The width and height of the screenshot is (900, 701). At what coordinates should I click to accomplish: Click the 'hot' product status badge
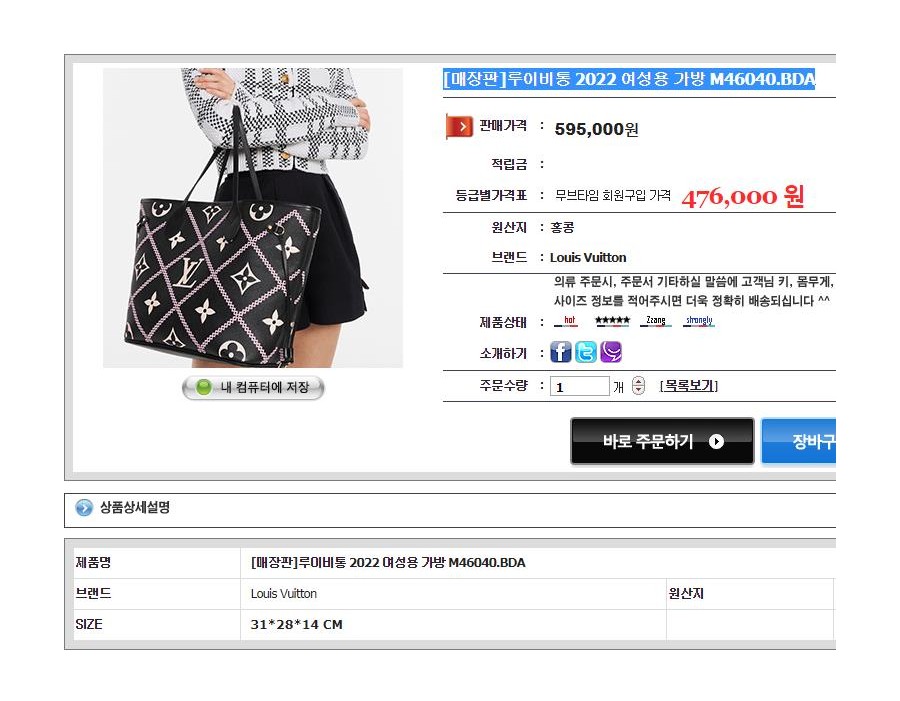[566, 321]
